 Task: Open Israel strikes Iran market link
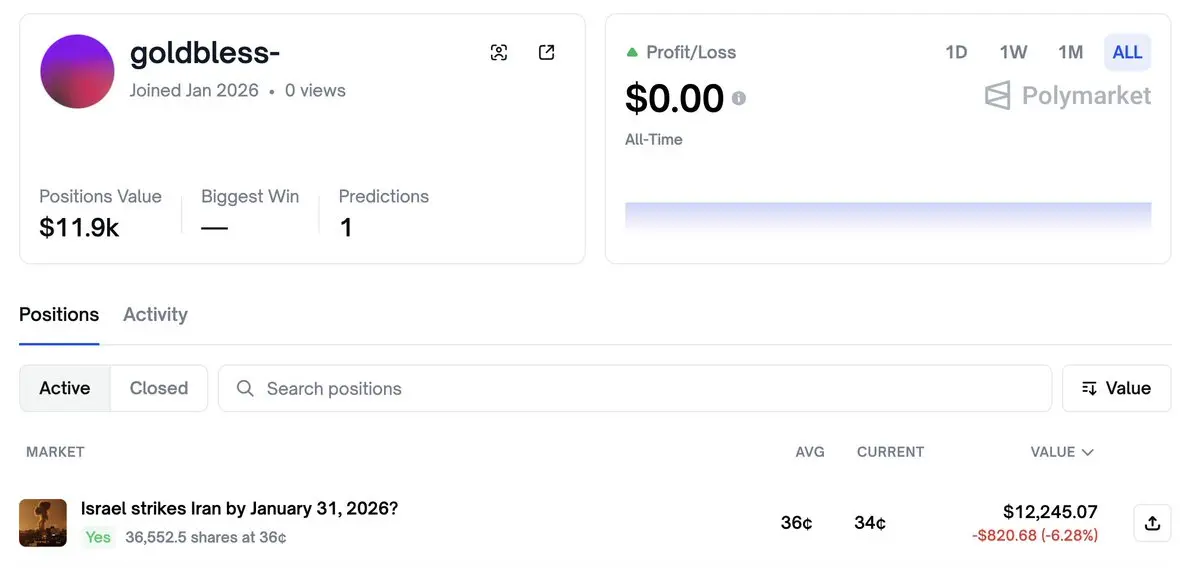click(x=239, y=508)
